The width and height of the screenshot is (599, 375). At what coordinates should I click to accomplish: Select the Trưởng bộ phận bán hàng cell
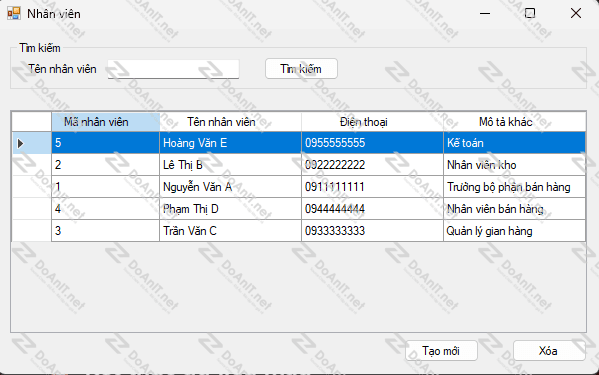(x=514, y=187)
